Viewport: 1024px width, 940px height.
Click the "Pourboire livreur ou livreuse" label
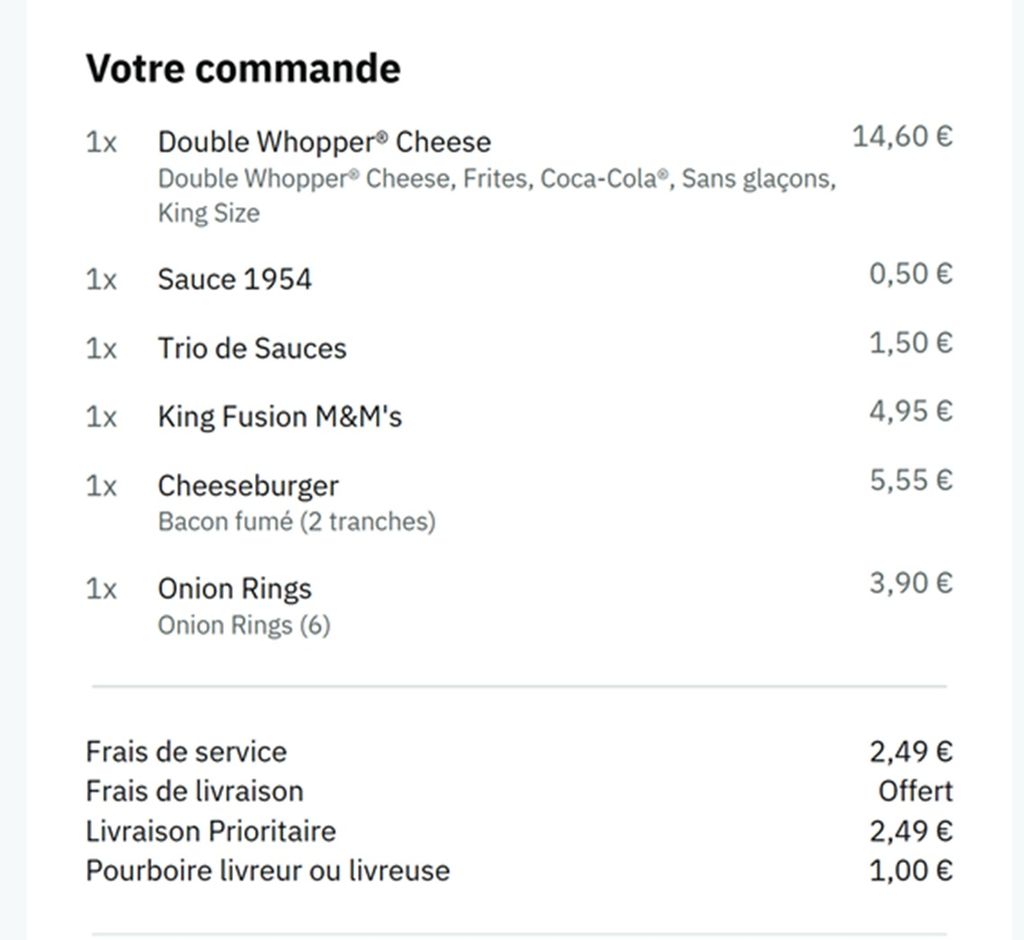[x=268, y=871]
